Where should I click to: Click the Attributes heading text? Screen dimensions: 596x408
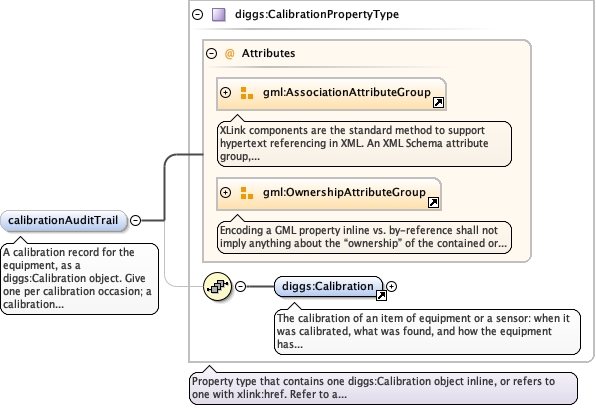point(268,53)
